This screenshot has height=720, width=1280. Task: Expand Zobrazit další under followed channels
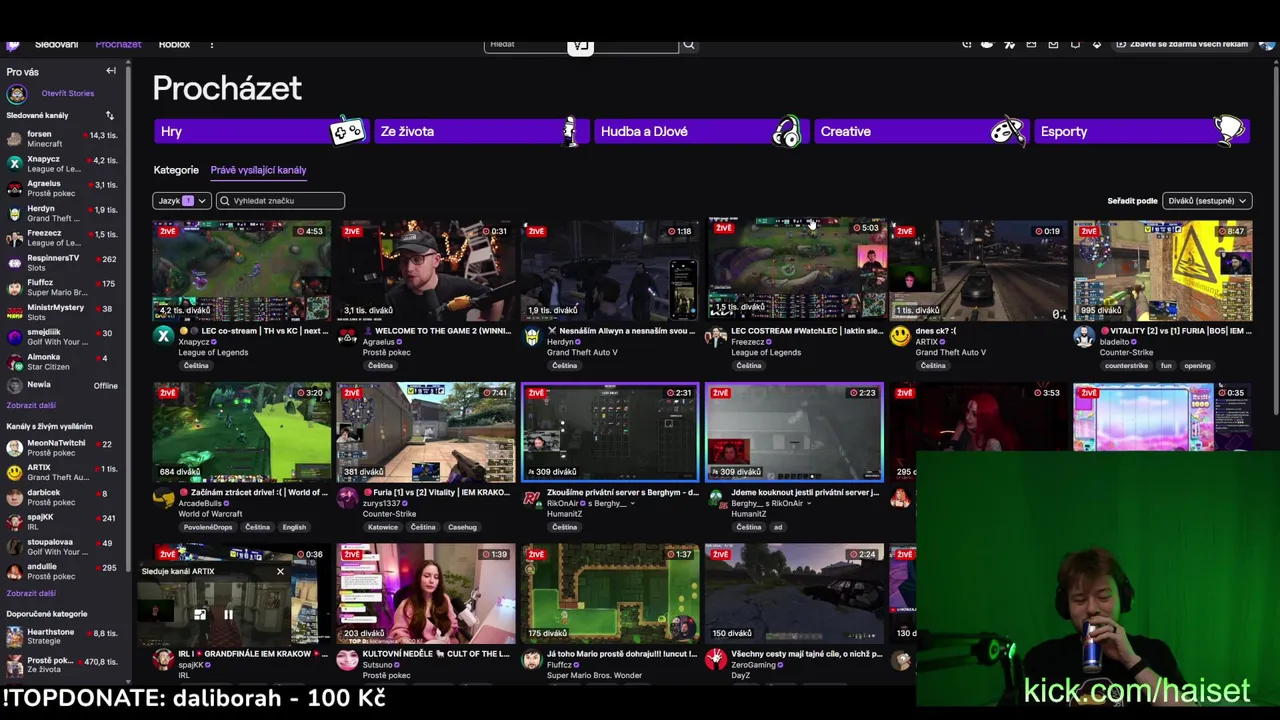[x=31, y=406]
